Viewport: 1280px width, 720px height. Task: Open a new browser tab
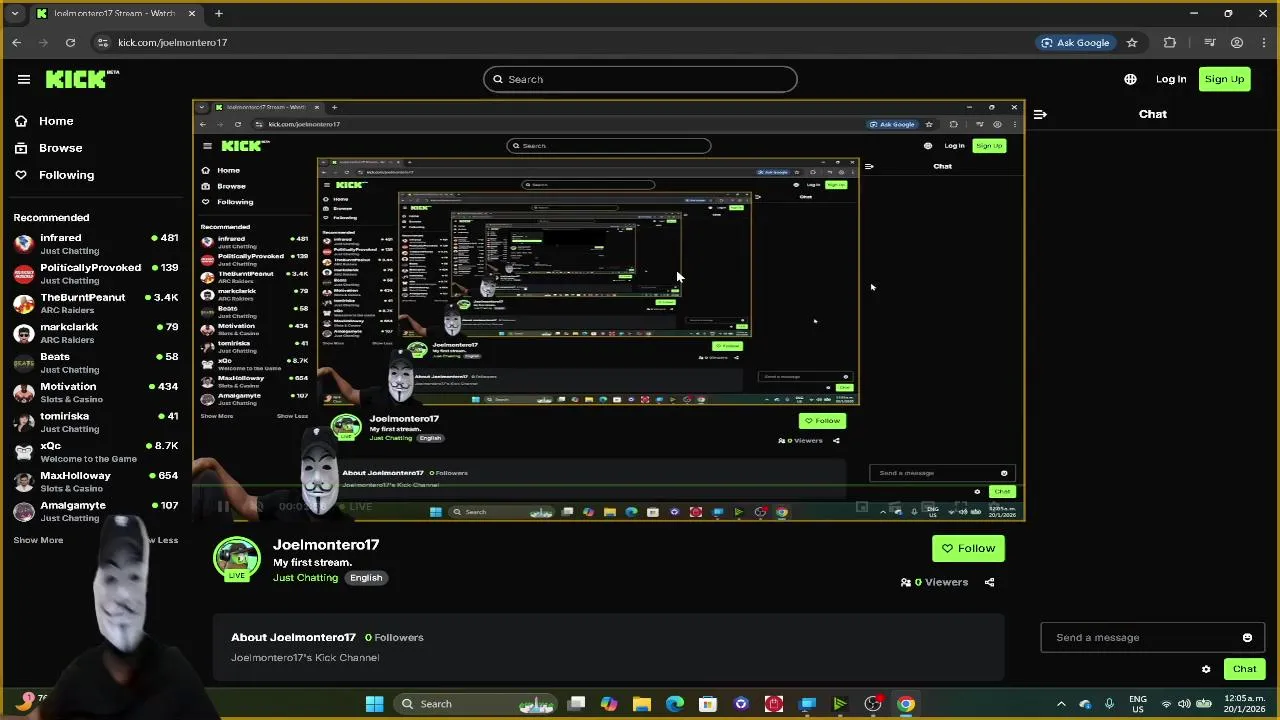[x=218, y=13]
